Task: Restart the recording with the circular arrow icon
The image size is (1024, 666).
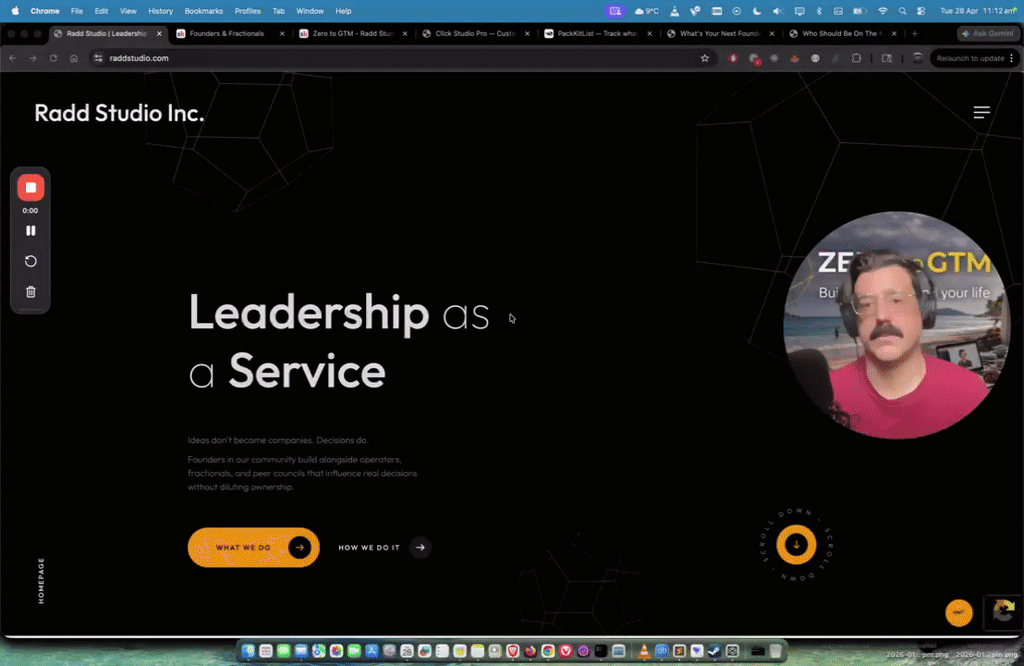Action: 31,261
